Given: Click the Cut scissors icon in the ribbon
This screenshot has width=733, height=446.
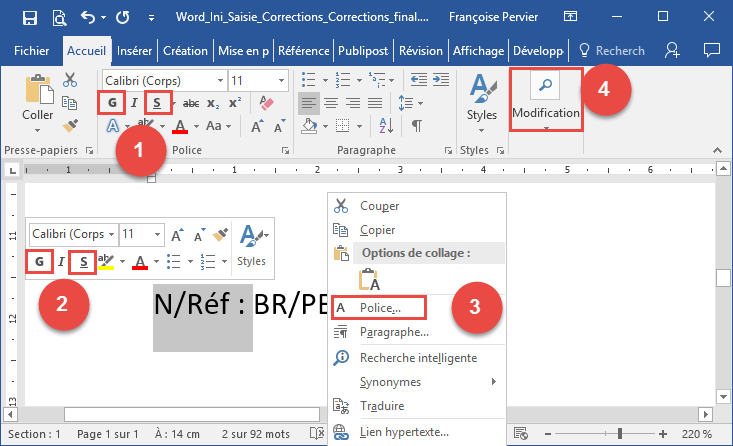Looking at the screenshot, I should [70, 80].
